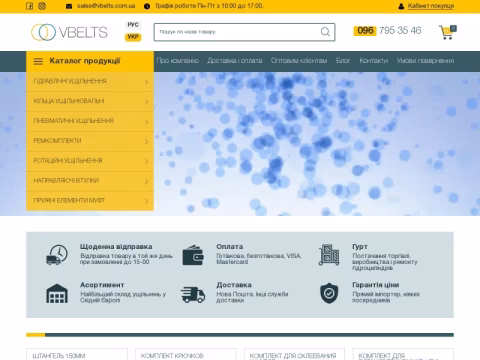Click sales@vbelts.com.ua email link
This screenshot has height=360, width=480.
(x=106, y=6)
